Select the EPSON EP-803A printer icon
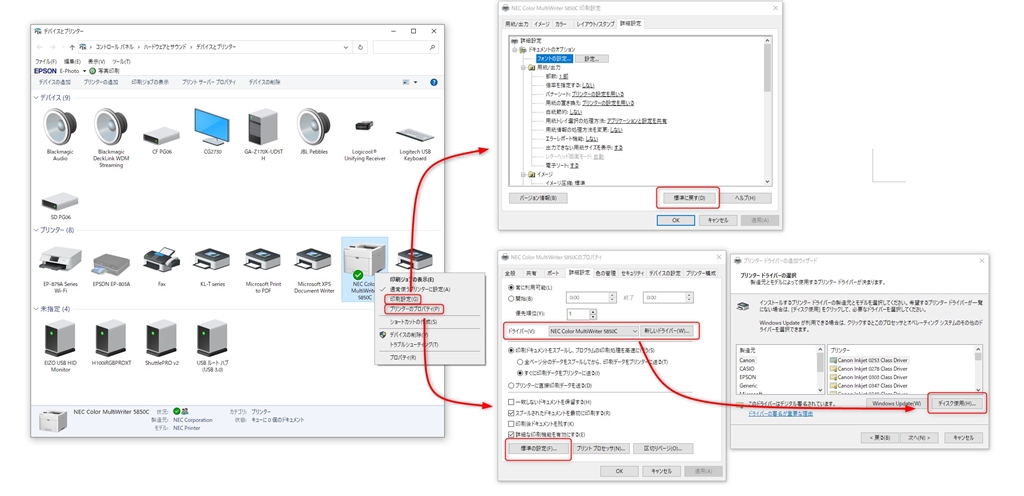Screen dimensions: 1024x496 tap(111, 264)
